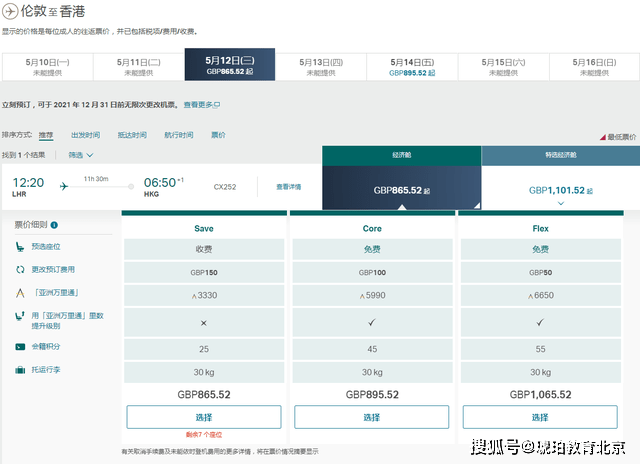Select the 5月15日(六) date tab
Viewport: 640px width, 464px height.
[x=503, y=67]
